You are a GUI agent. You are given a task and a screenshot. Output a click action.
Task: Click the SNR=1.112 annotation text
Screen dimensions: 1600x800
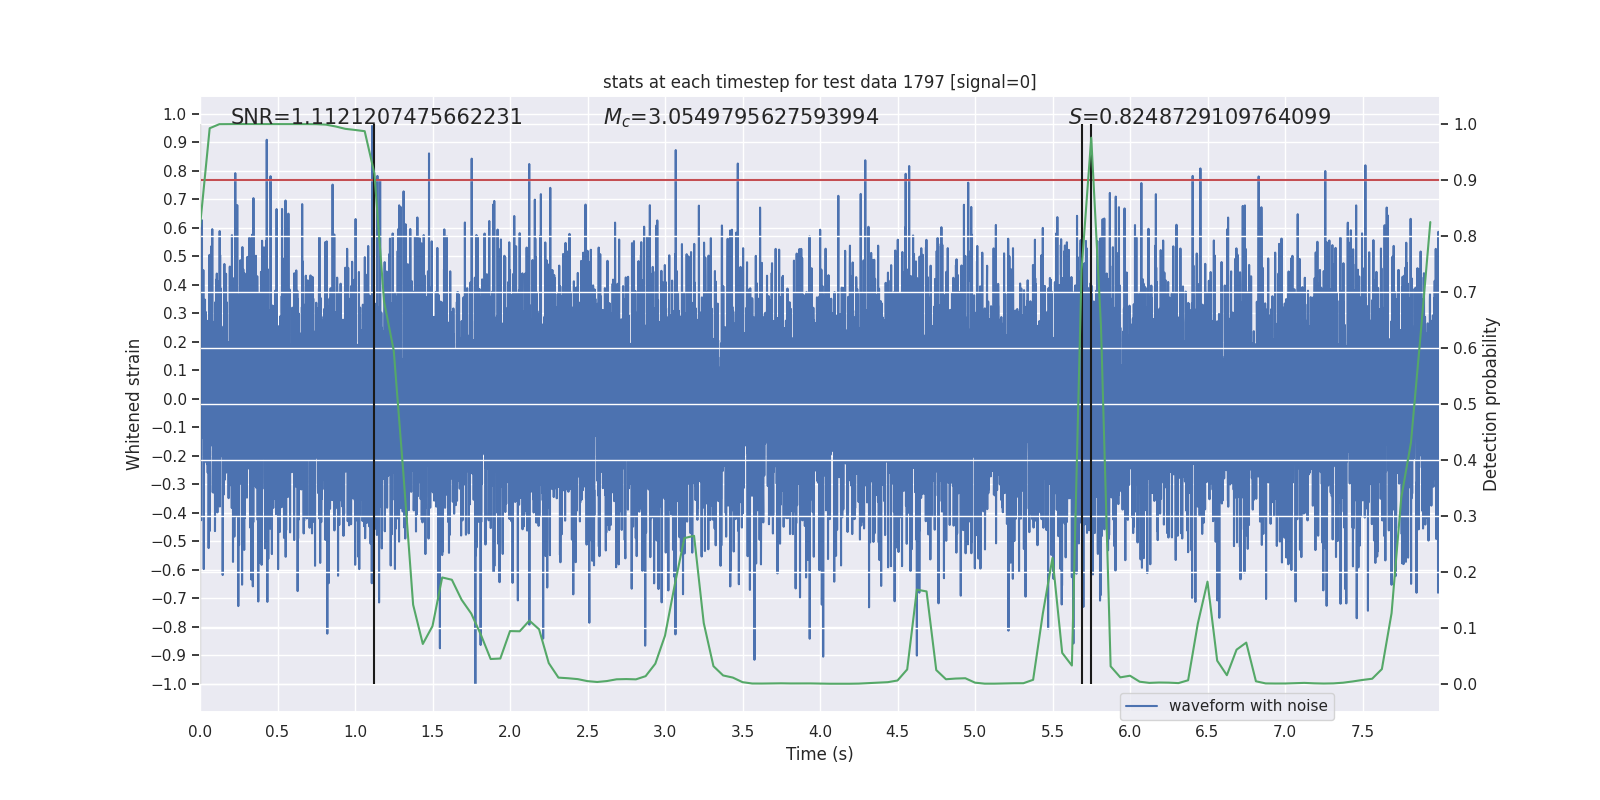click(376, 117)
